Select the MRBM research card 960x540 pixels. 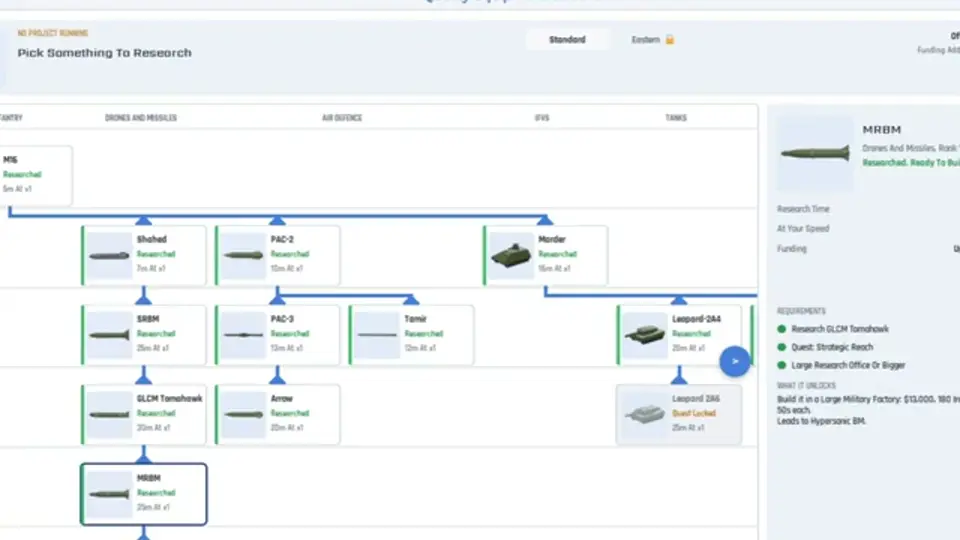(144, 494)
